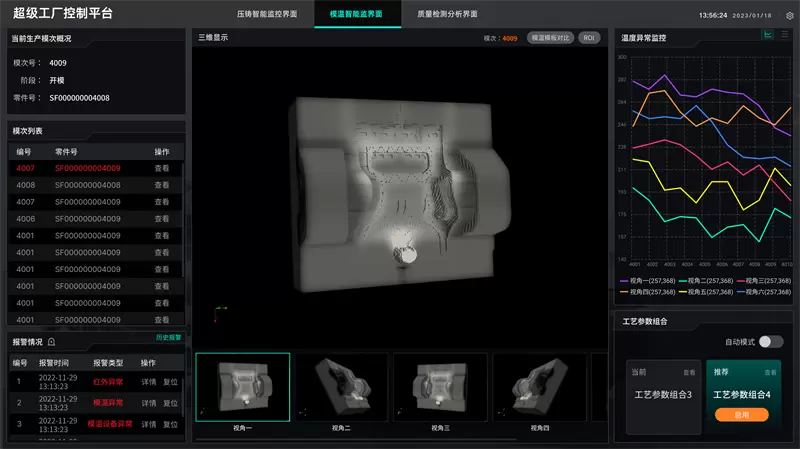Click orange 启用 button for recommended combination
The width and height of the screenshot is (800, 449).
pyautogui.click(x=742, y=414)
